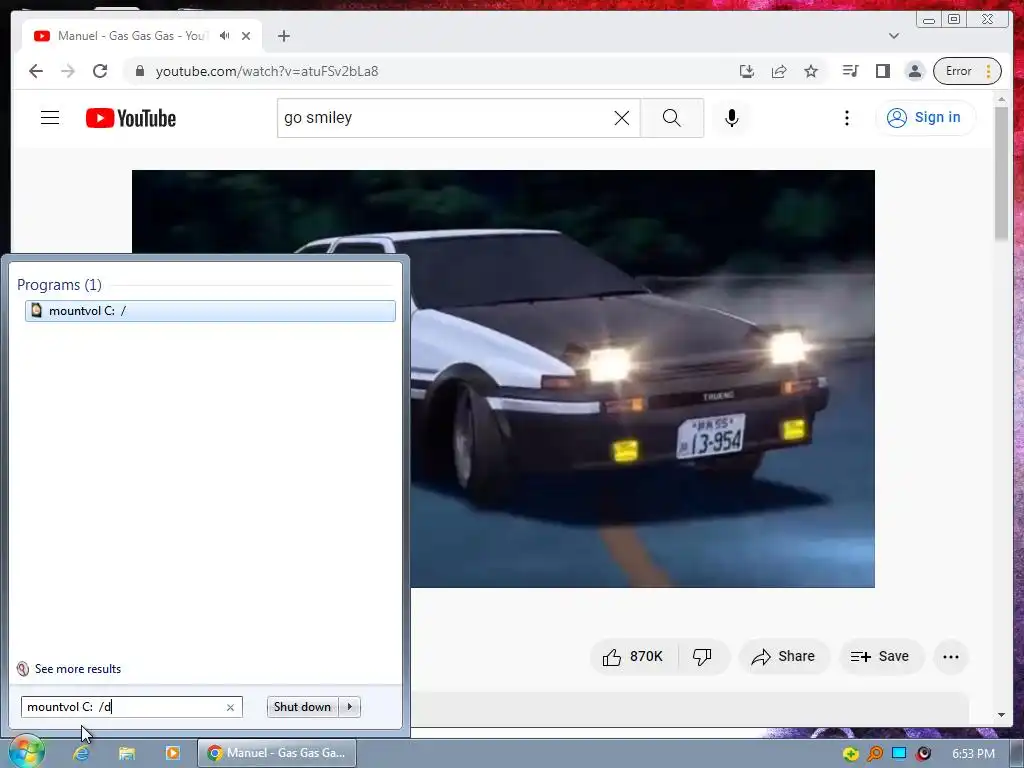Viewport: 1024px width, 768px height.
Task: Share this page from address bar
Action: [x=779, y=71]
